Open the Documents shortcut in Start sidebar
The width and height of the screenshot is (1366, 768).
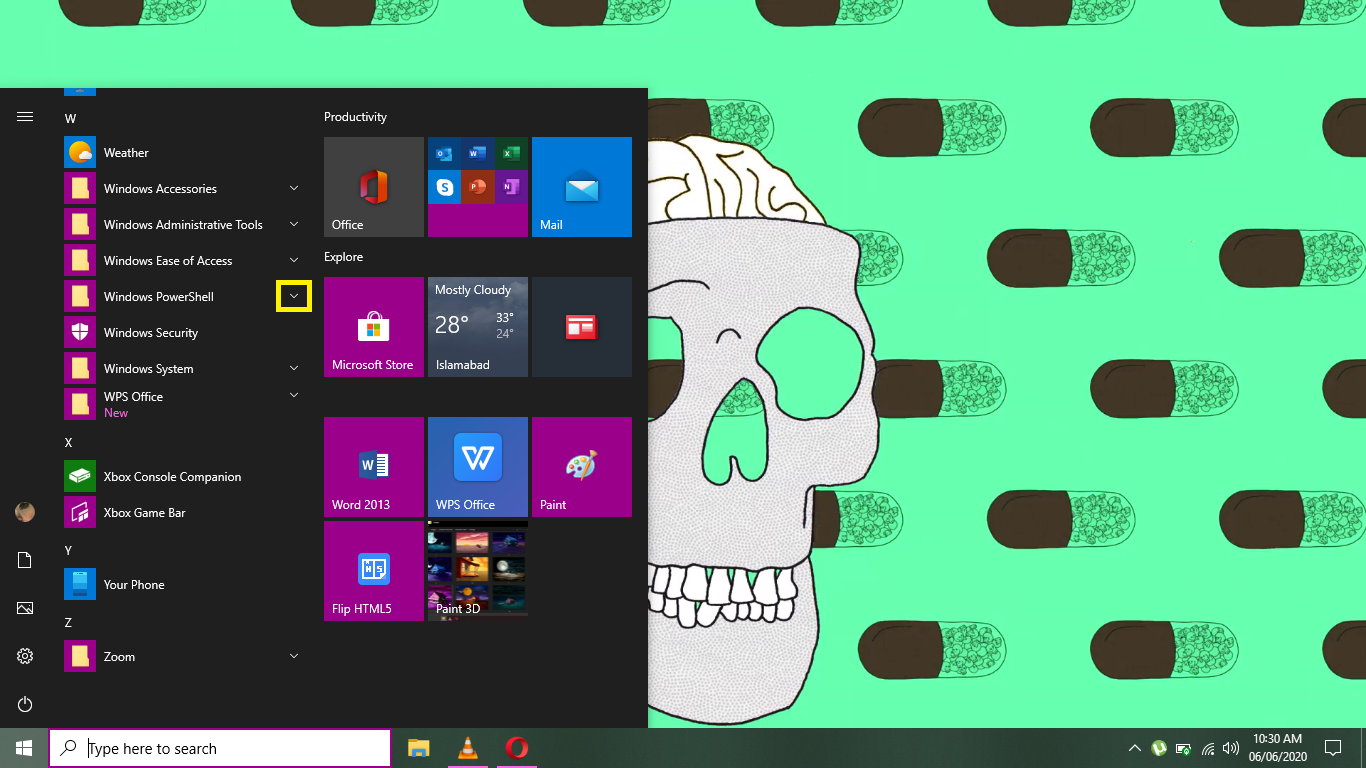(x=24, y=560)
